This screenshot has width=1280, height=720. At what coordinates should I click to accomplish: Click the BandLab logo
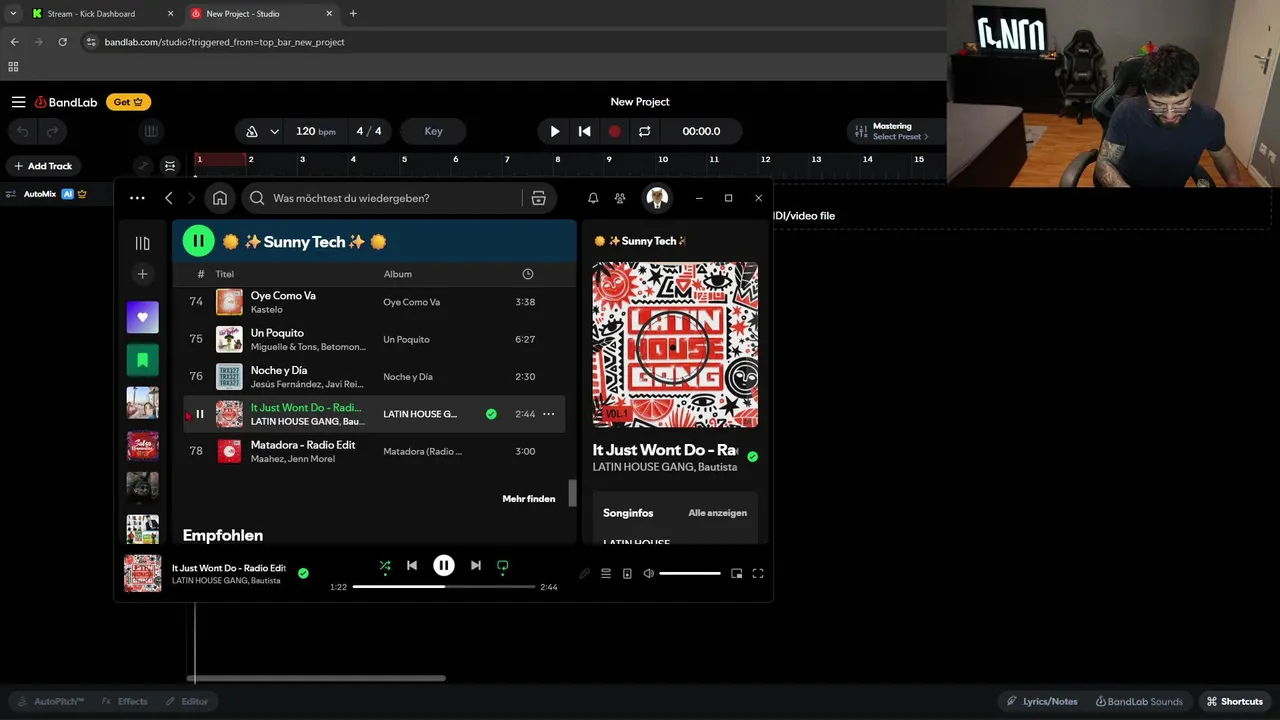(66, 102)
